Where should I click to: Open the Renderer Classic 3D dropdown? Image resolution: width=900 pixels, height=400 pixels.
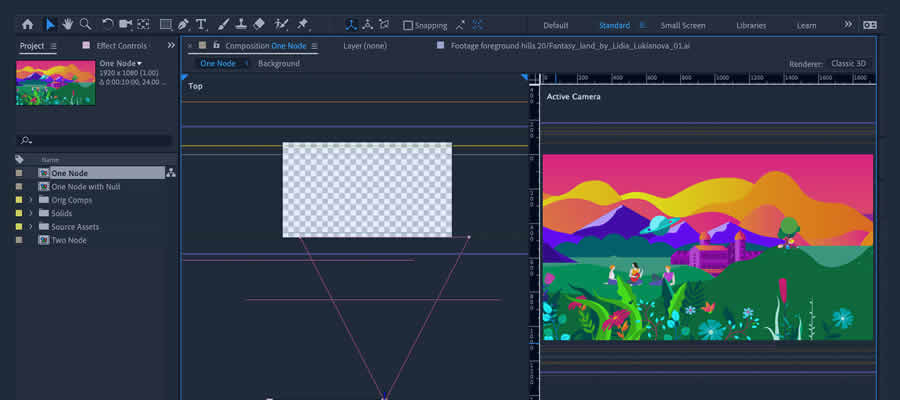pyautogui.click(x=848, y=64)
